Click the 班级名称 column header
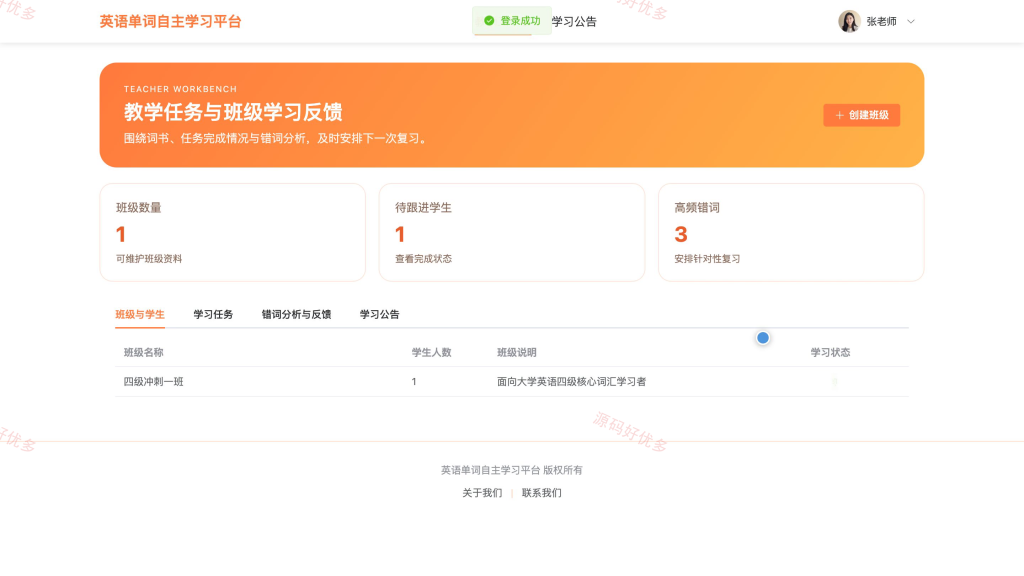Image resolution: width=1024 pixels, height=576 pixels. click(144, 352)
